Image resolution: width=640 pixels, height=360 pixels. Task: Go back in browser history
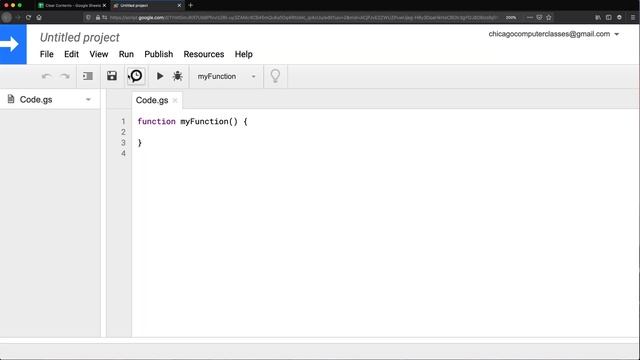[x=7, y=18]
